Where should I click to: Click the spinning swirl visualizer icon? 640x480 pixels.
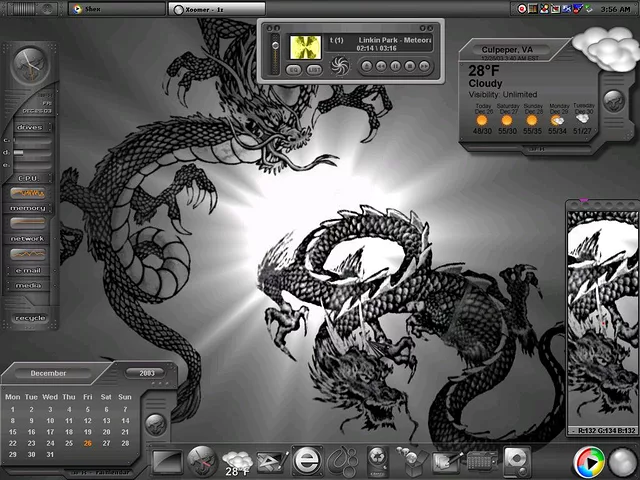(x=340, y=66)
